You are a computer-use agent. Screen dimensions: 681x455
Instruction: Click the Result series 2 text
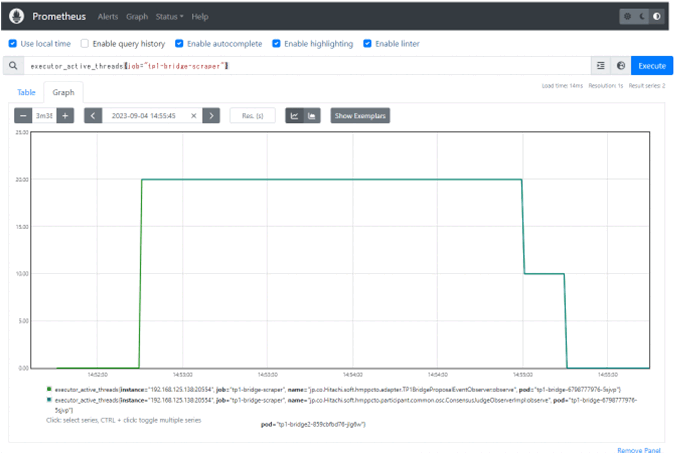(647, 86)
